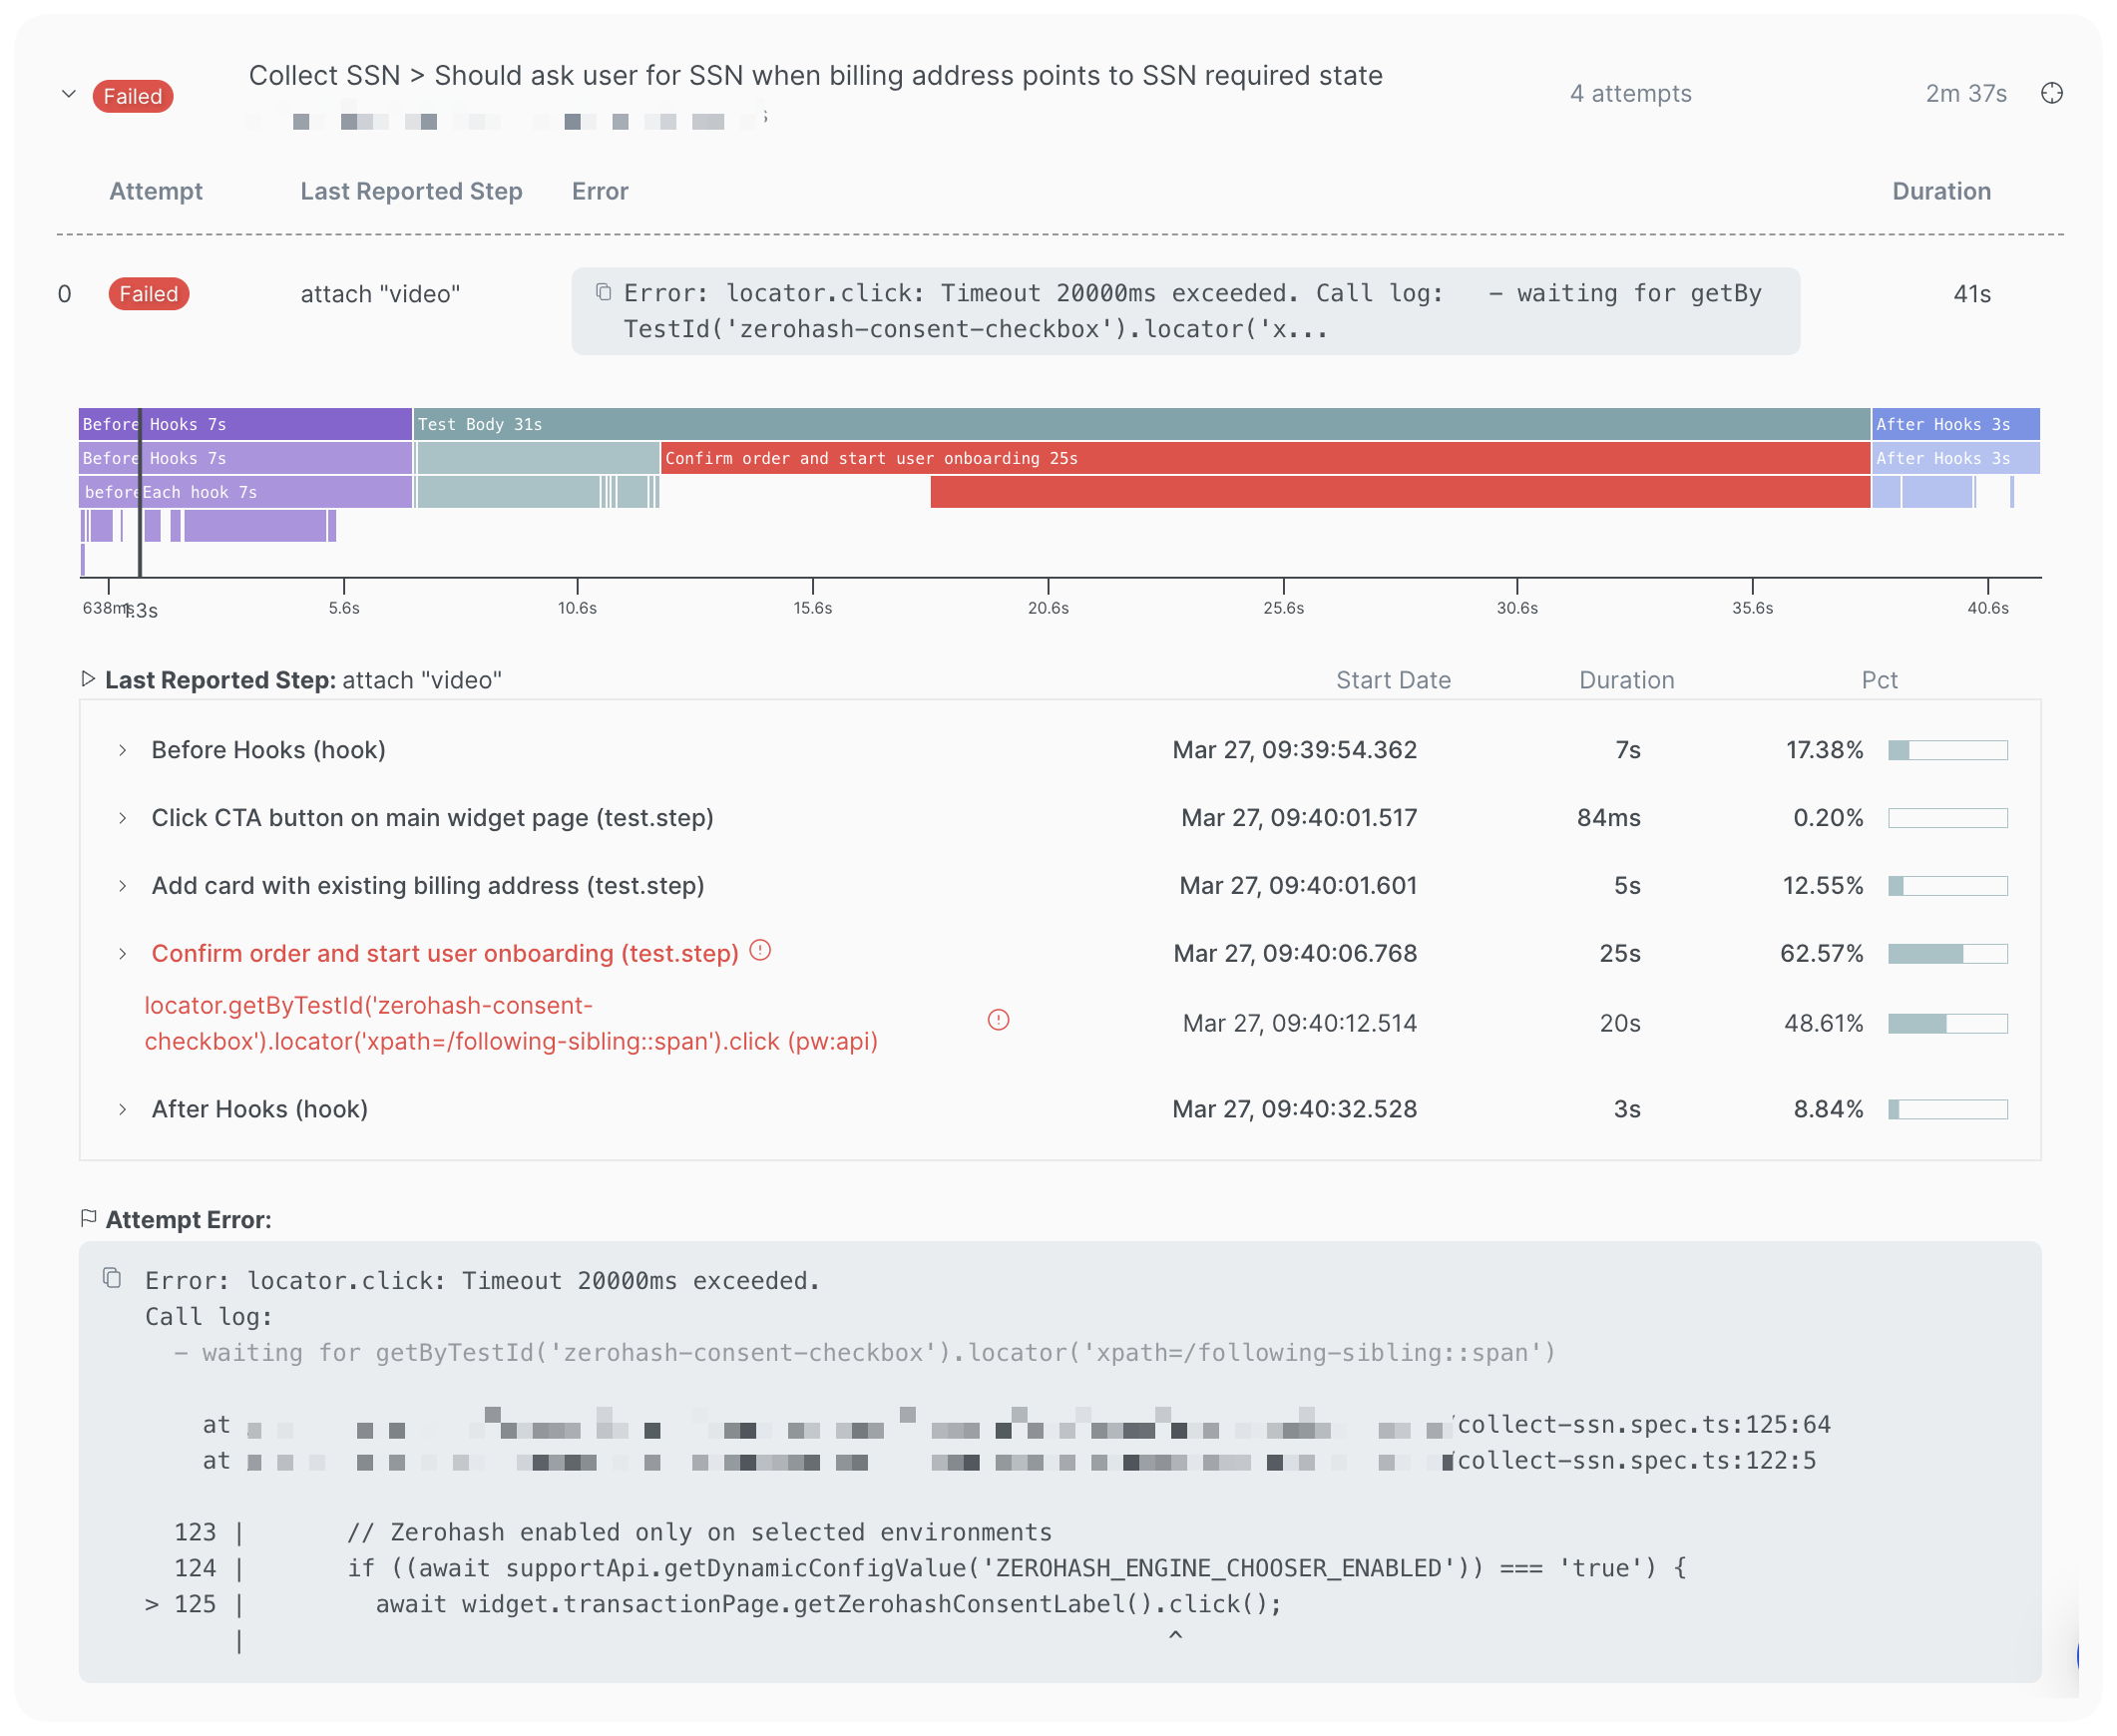Toggle the Last Reported Step disclosure triangle
This screenshot has width=2117, height=1736.
88,679
